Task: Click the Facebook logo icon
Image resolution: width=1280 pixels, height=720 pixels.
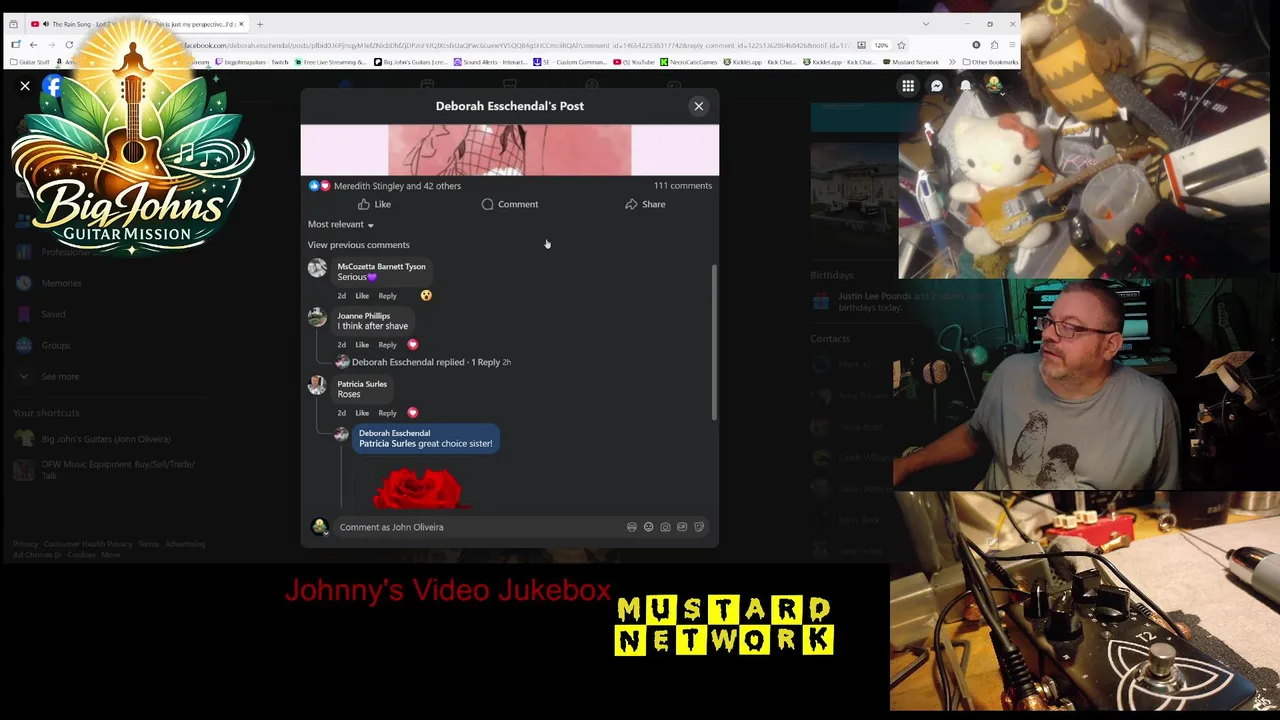Action: pos(53,86)
